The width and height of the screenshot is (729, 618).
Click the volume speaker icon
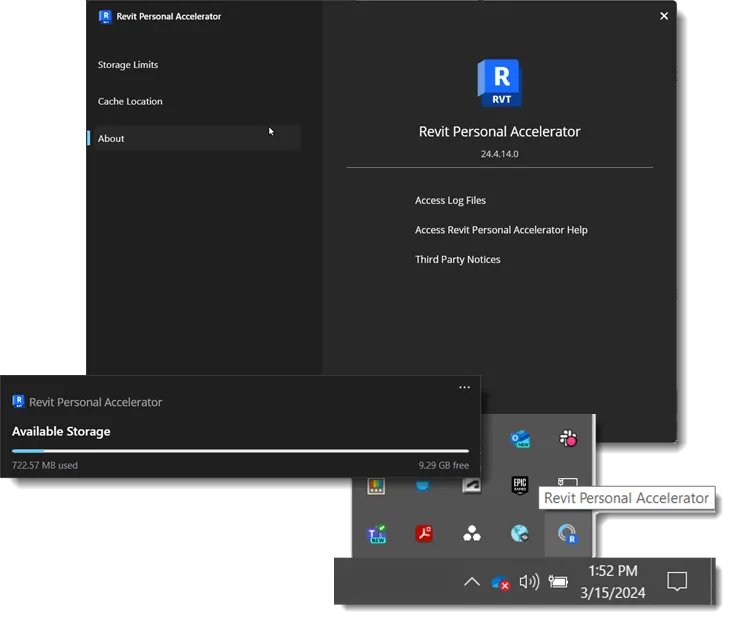click(x=529, y=581)
